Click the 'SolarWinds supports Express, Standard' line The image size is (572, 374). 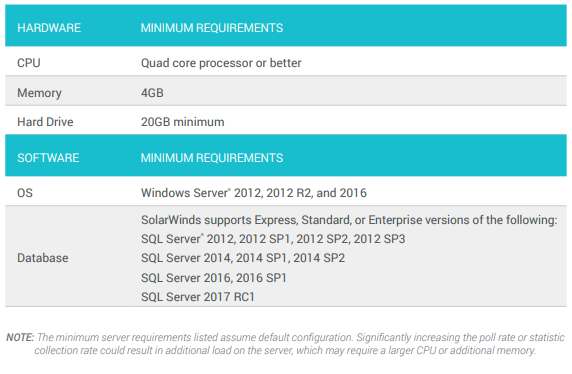click(349, 220)
